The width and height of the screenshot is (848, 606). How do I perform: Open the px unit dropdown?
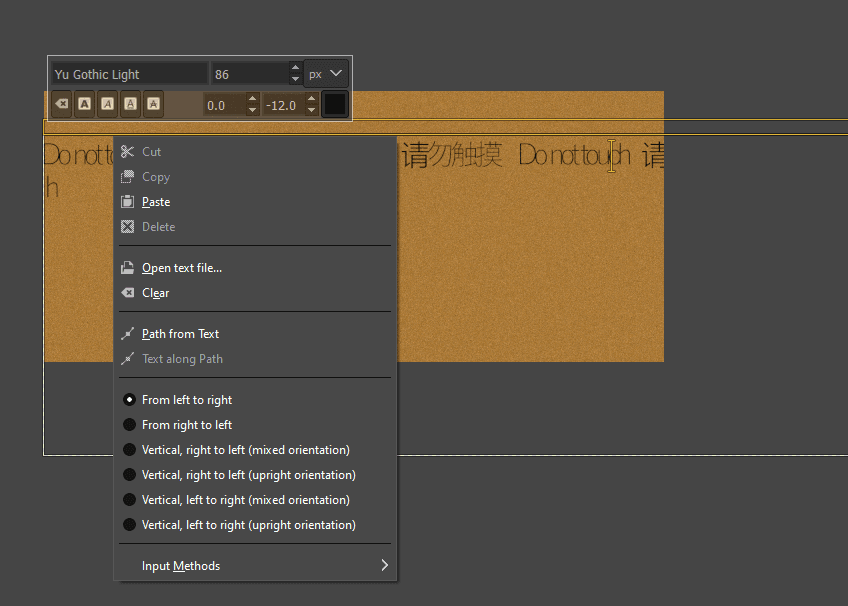pos(326,74)
